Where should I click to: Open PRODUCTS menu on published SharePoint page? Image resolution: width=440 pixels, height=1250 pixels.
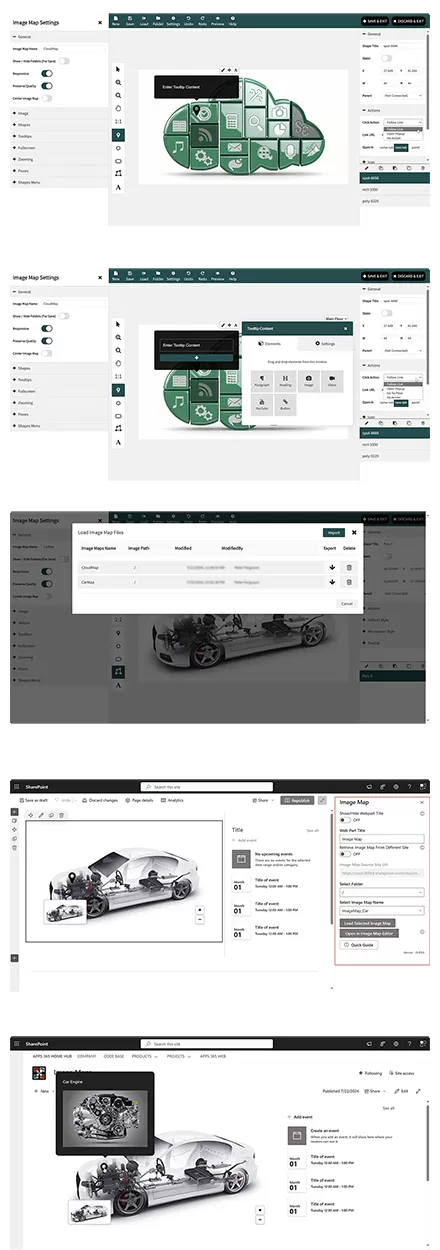coord(143,1055)
